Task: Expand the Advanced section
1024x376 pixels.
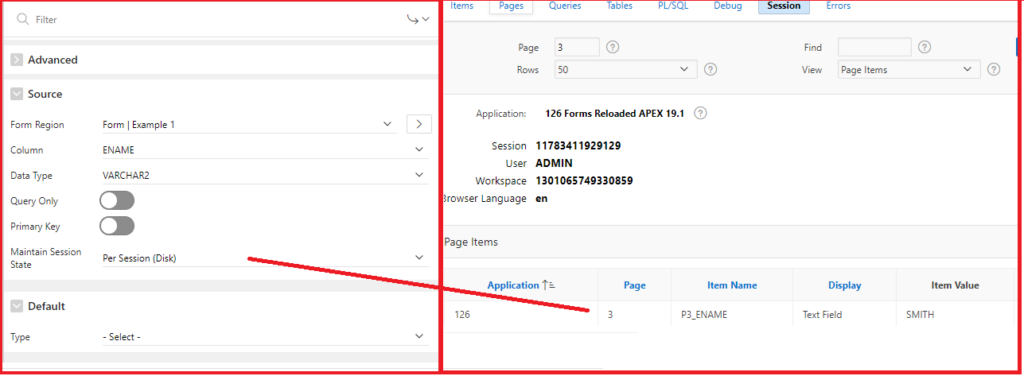Action: pos(16,59)
